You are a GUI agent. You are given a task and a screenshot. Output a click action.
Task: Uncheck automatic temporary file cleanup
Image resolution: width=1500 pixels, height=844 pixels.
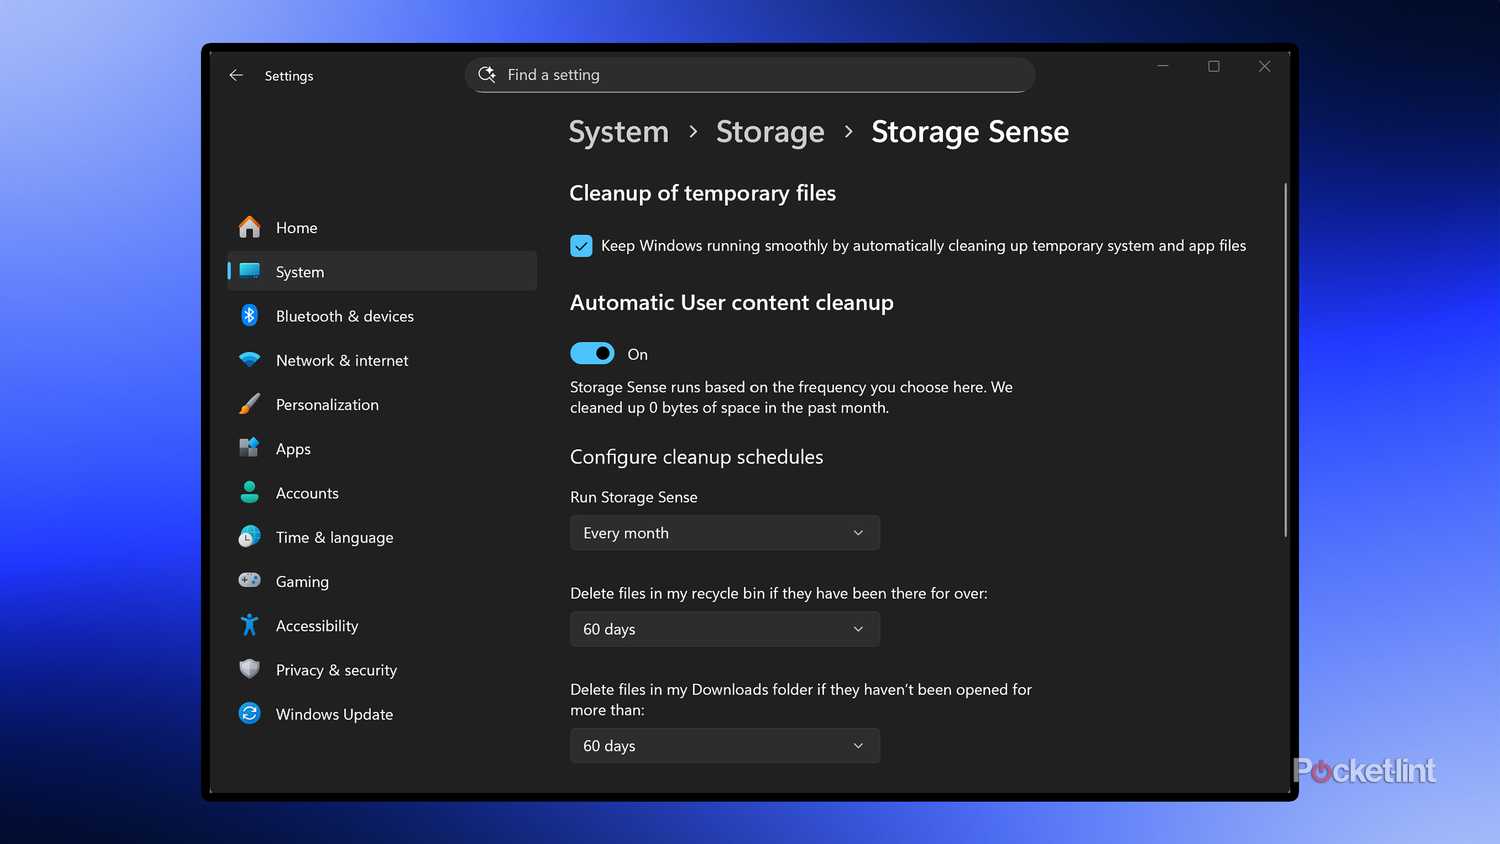tap(581, 245)
